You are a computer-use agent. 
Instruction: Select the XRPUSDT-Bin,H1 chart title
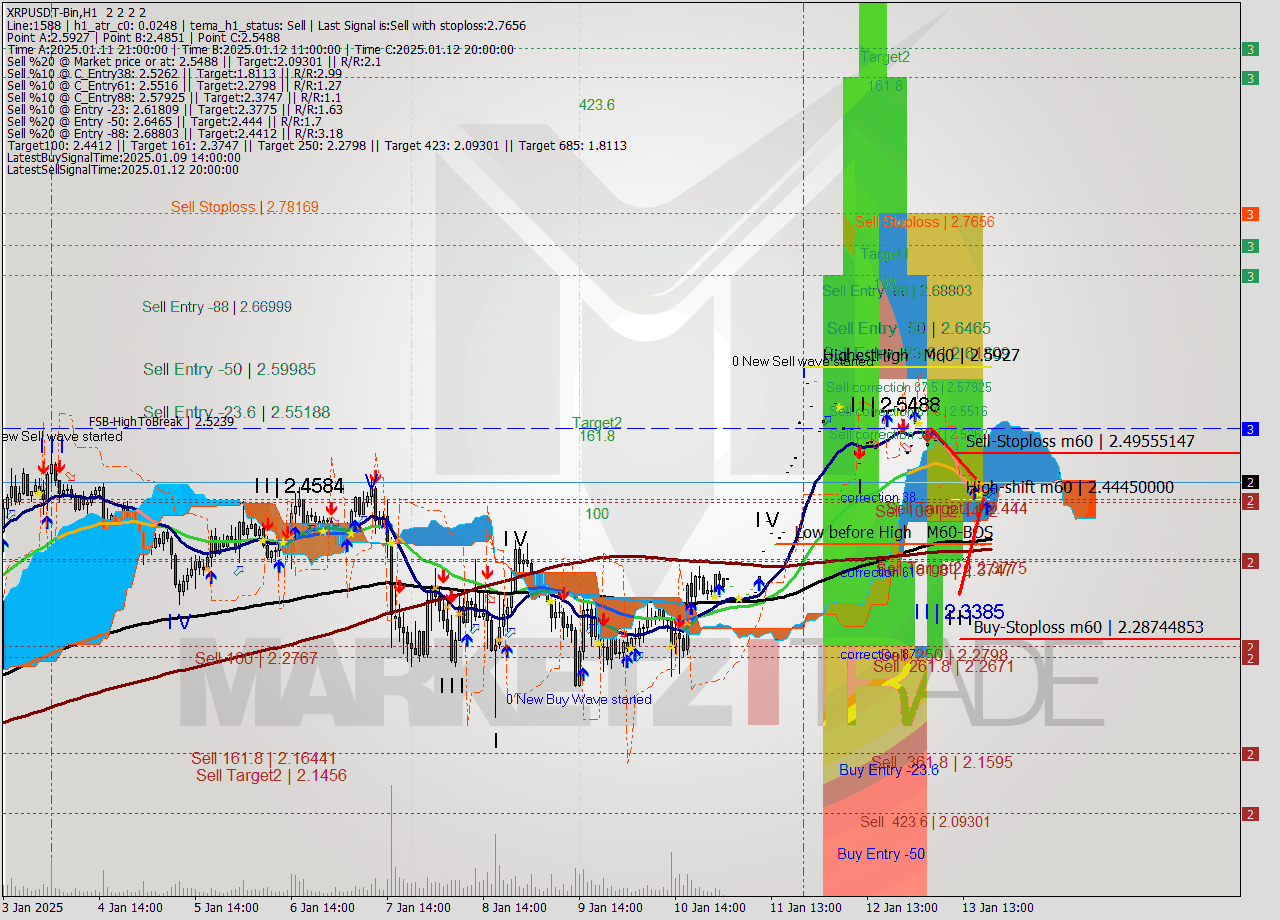tap(76, 13)
